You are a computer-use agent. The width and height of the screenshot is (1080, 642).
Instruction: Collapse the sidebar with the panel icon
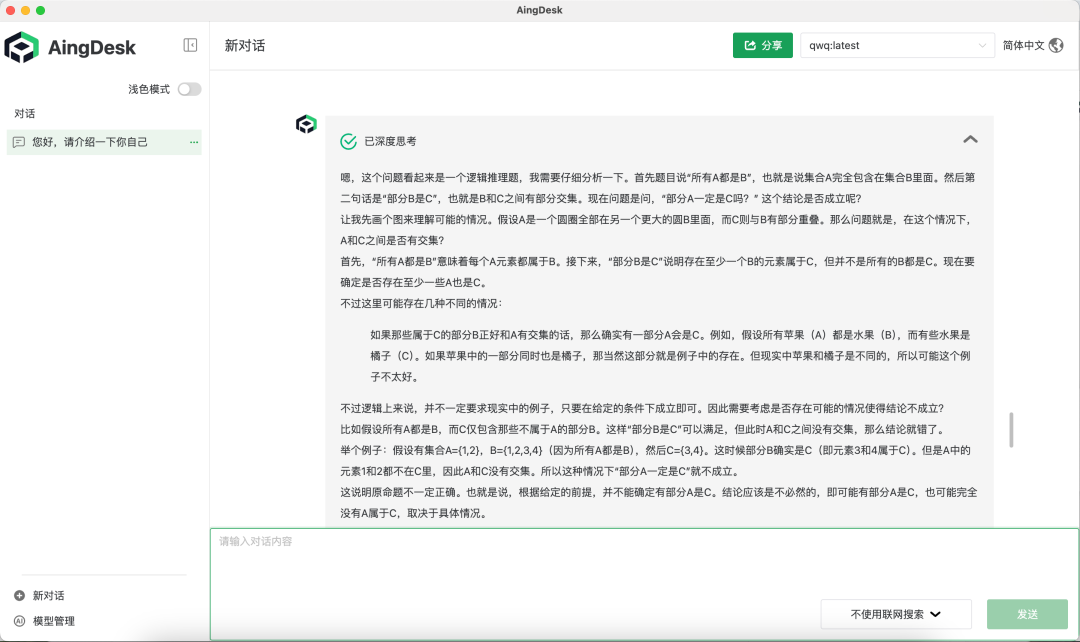[x=190, y=45]
